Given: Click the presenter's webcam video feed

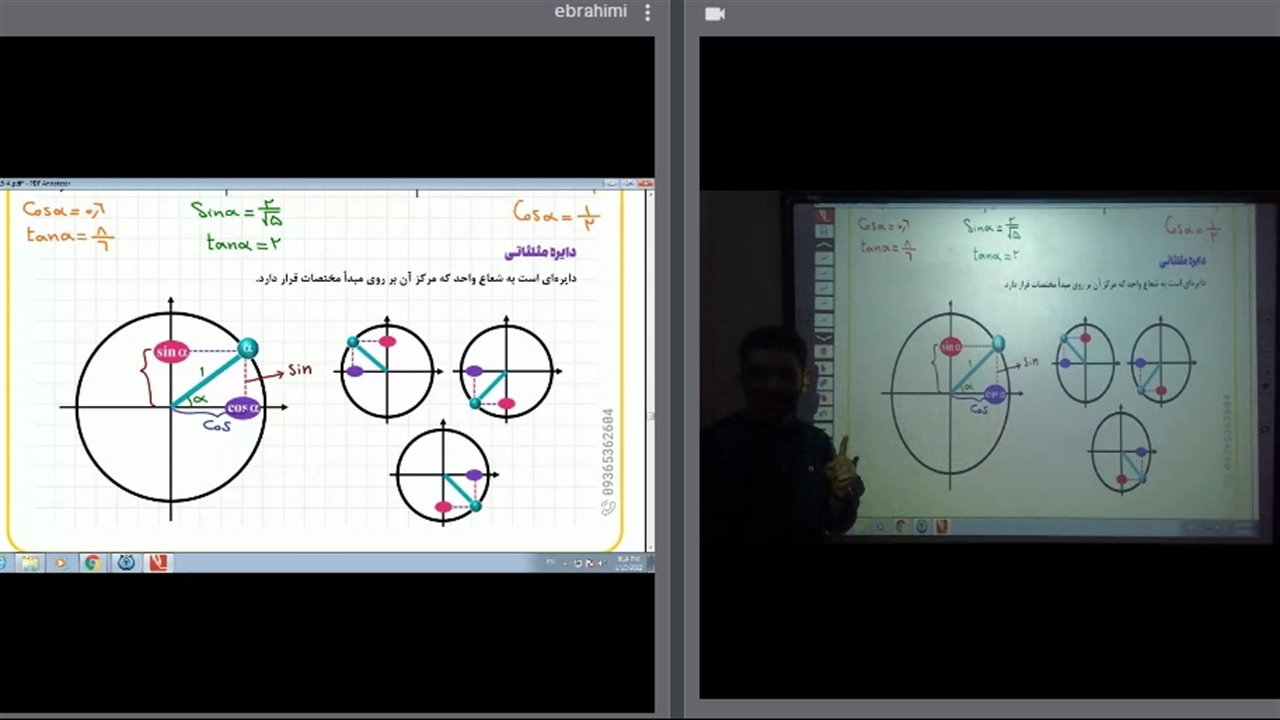Looking at the screenshot, I should [x=988, y=370].
